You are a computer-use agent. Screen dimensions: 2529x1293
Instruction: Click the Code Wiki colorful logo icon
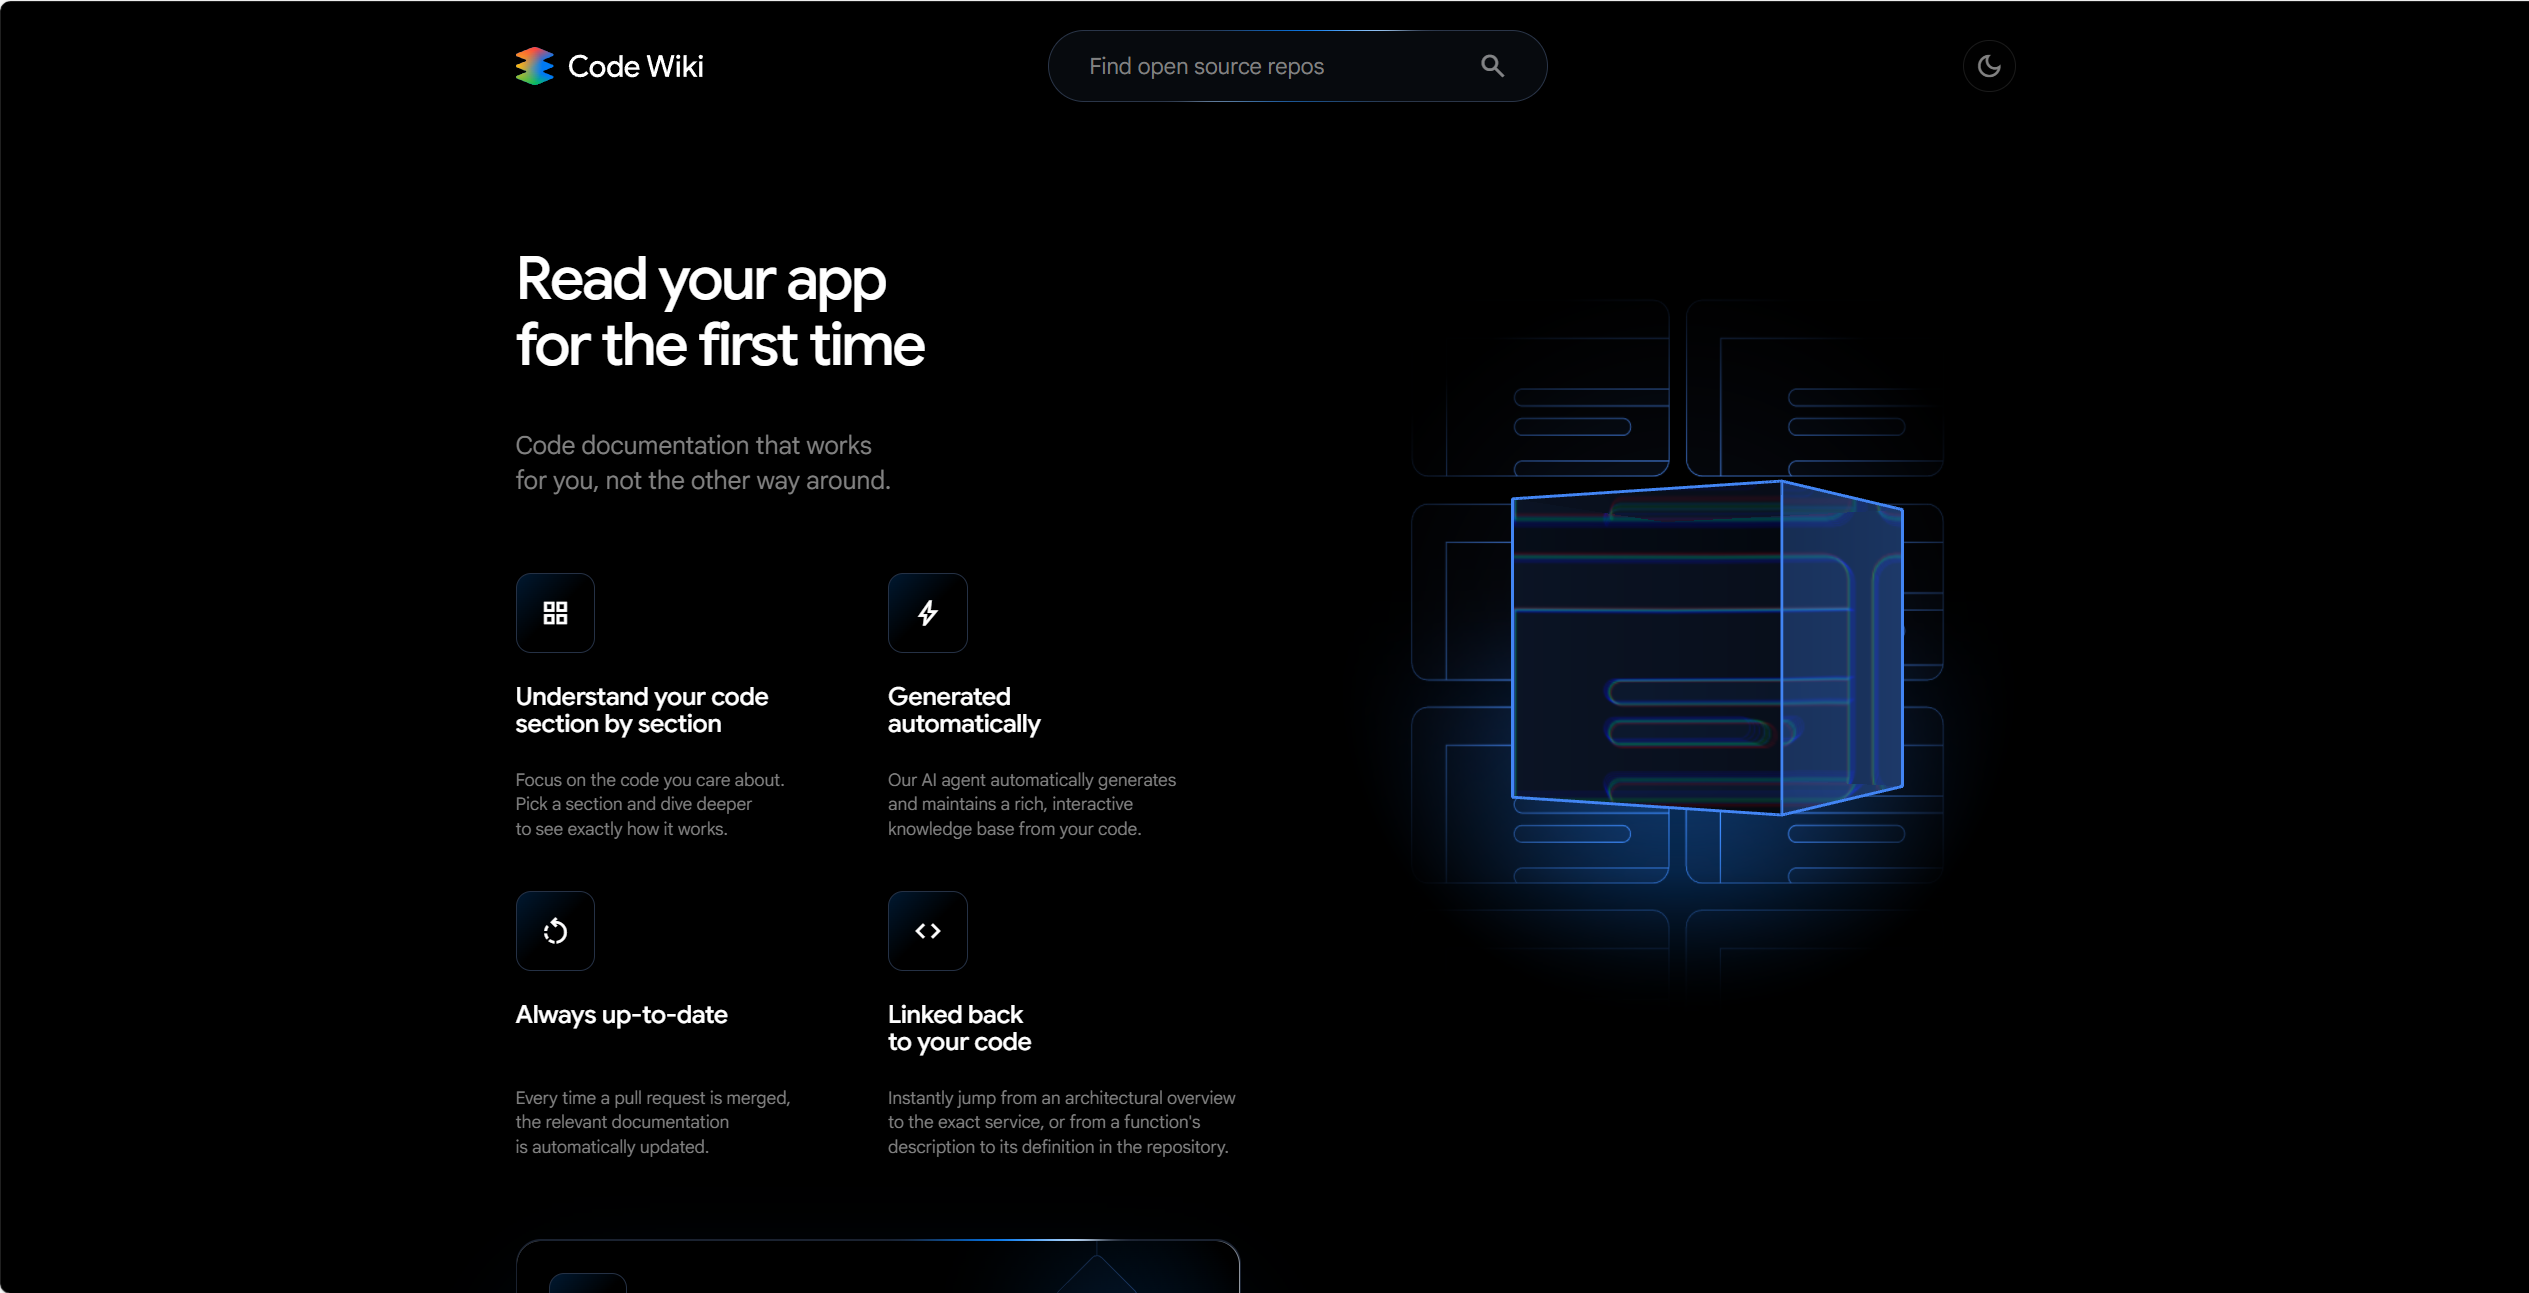tap(534, 66)
